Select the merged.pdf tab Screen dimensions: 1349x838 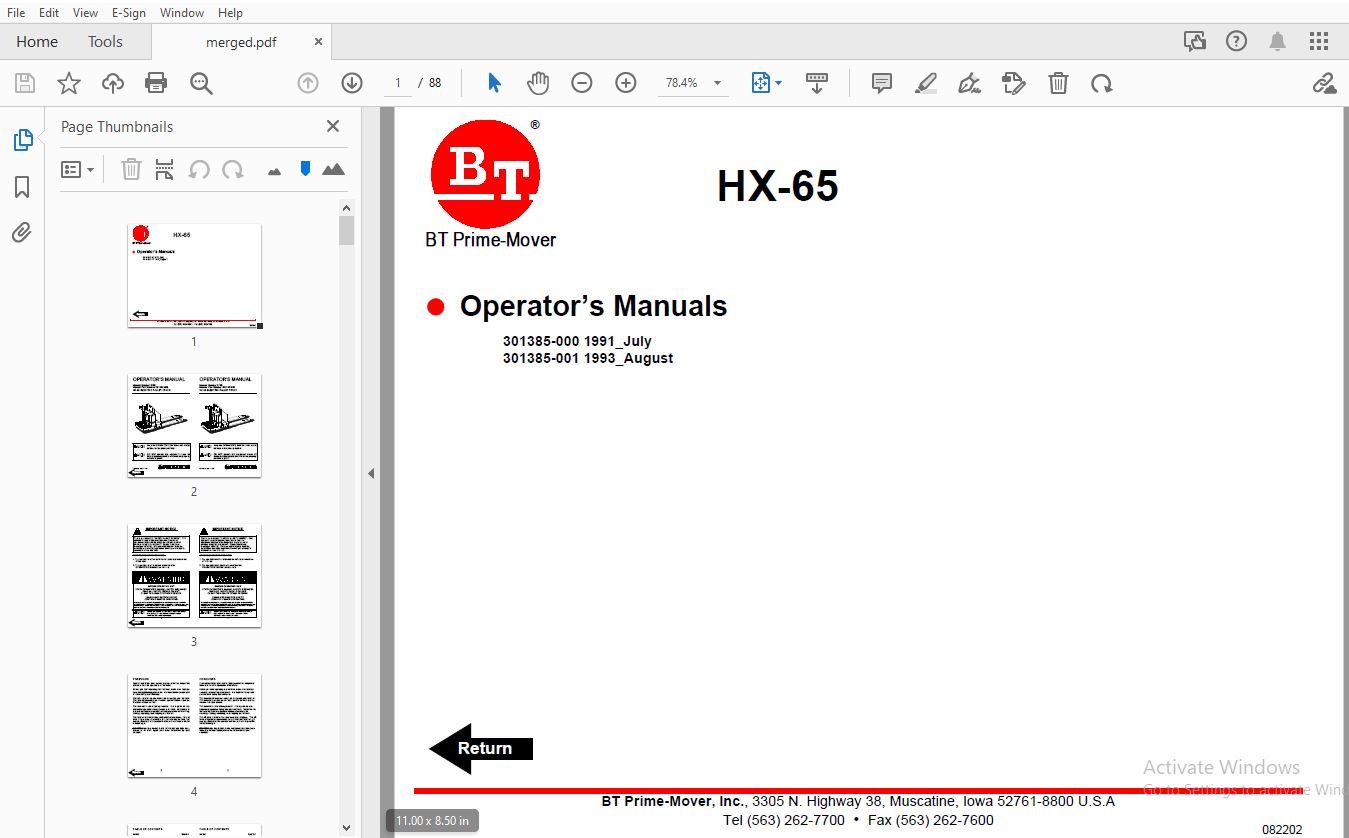pyautogui.click(x=241, y=42)
